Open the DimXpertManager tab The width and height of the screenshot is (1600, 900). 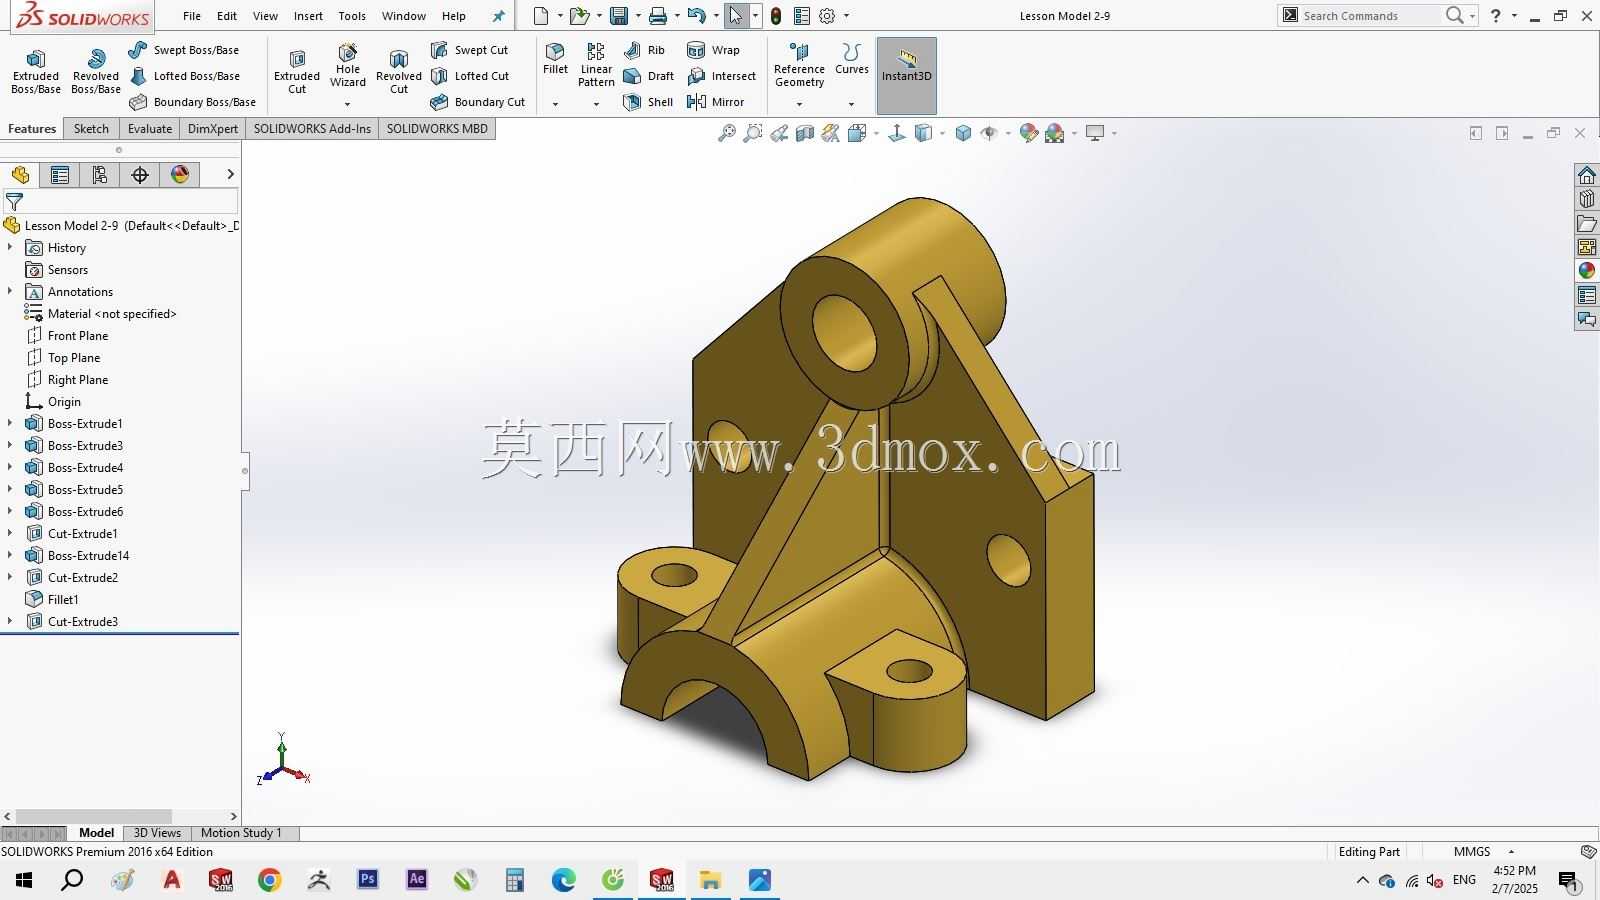pyautogui.click(x=140, y=175)
